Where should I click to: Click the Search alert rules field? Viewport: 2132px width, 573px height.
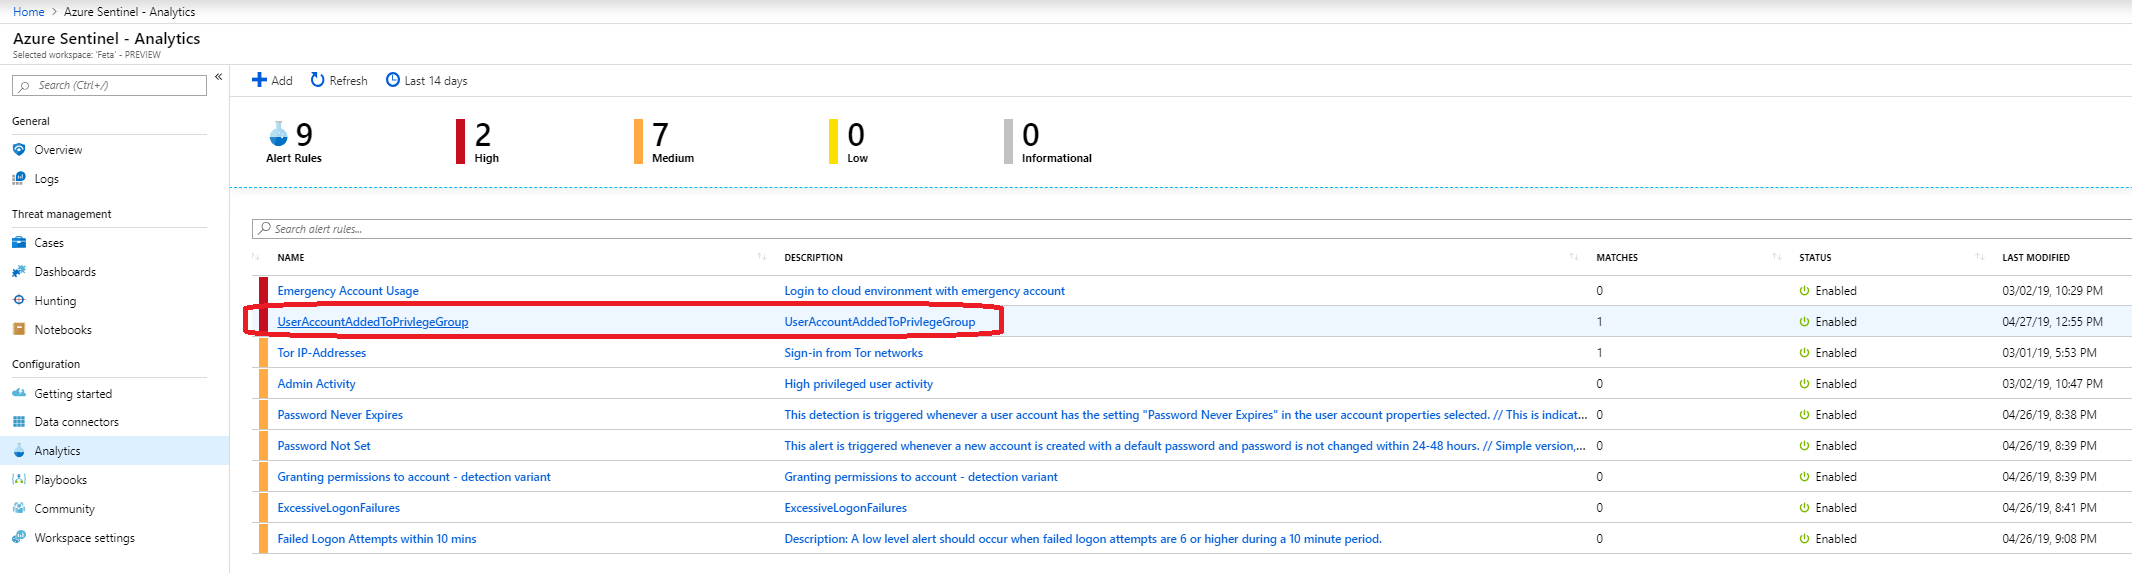pyautogui.click(x=1191, y=229)
